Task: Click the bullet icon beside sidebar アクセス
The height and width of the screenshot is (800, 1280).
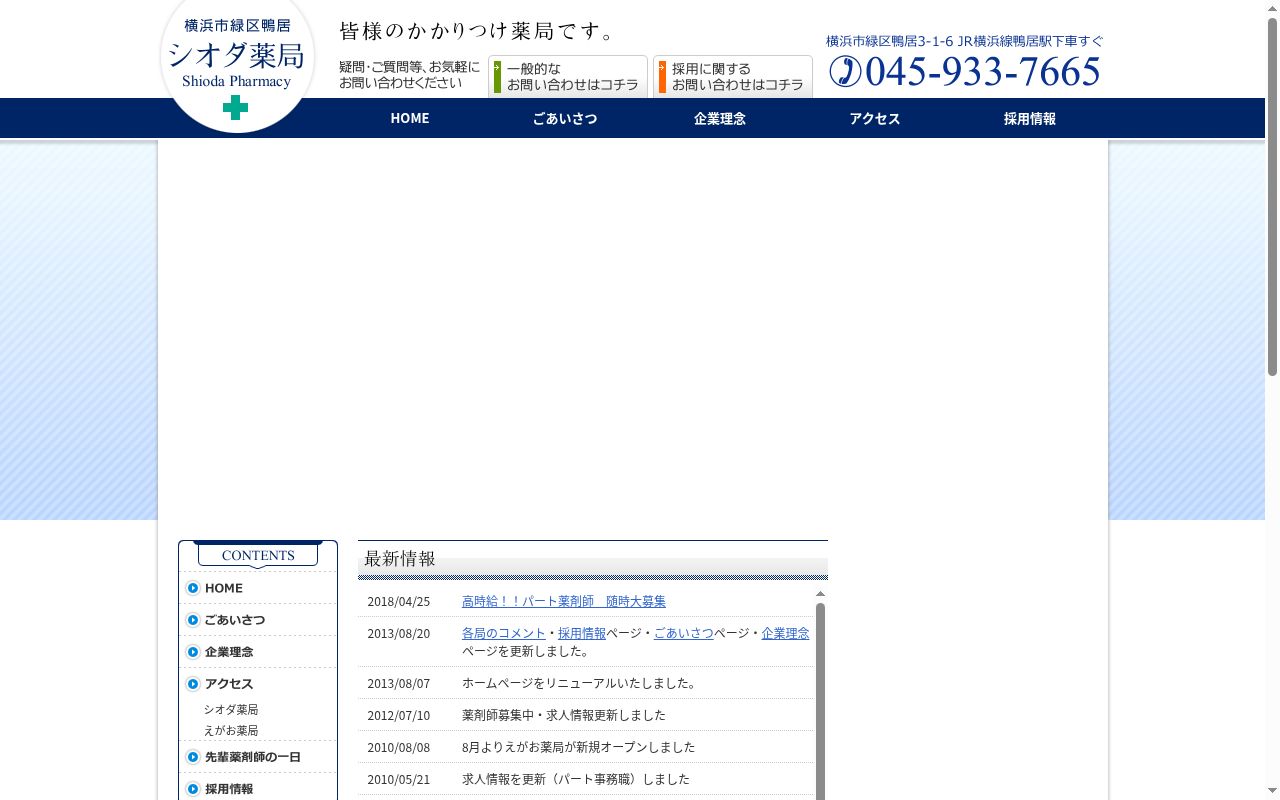Action: pos(193,684)
